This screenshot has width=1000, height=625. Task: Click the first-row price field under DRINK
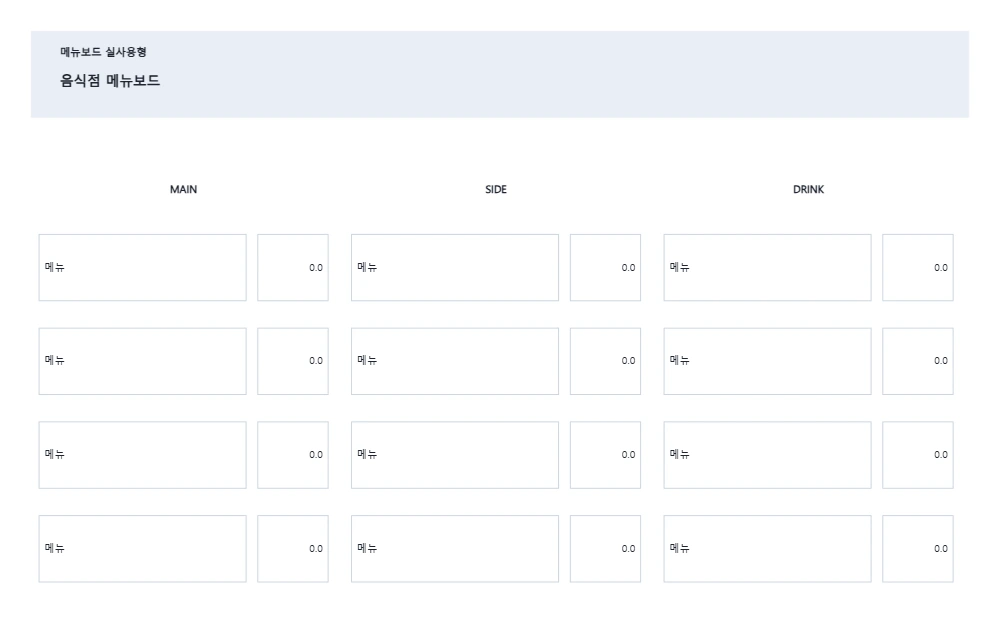pos(918,267)
